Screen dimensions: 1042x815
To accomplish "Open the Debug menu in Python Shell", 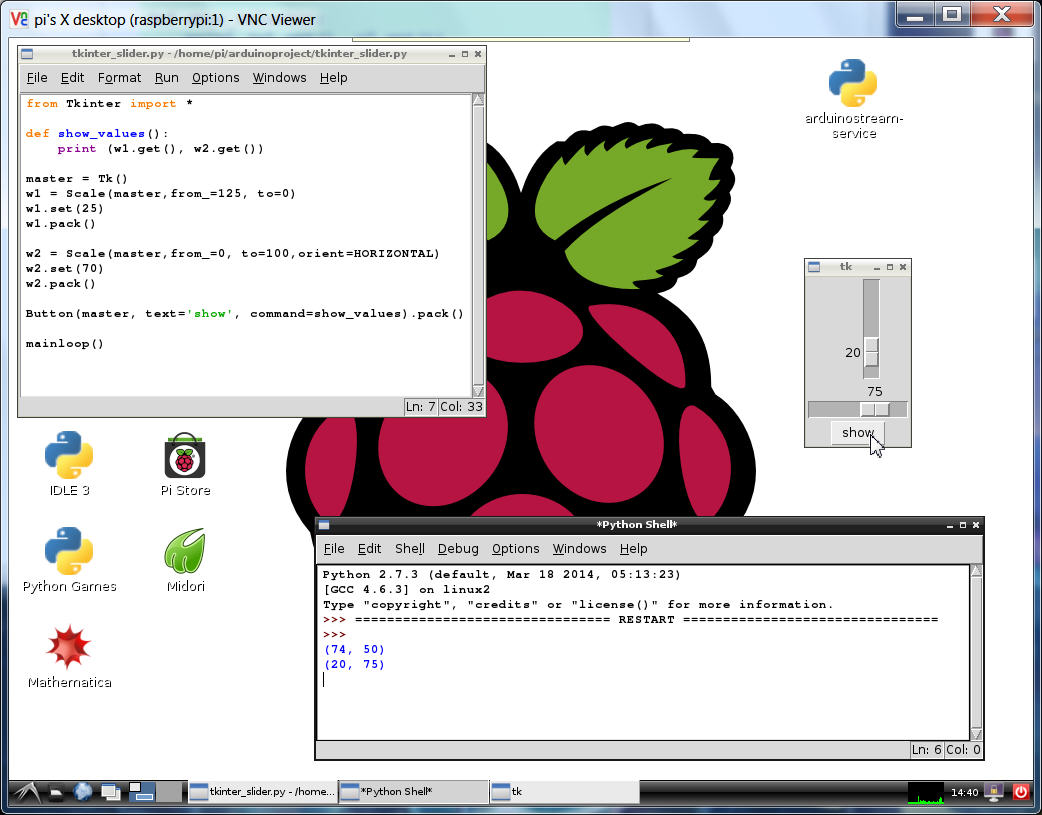I will [x=458, y=549].
